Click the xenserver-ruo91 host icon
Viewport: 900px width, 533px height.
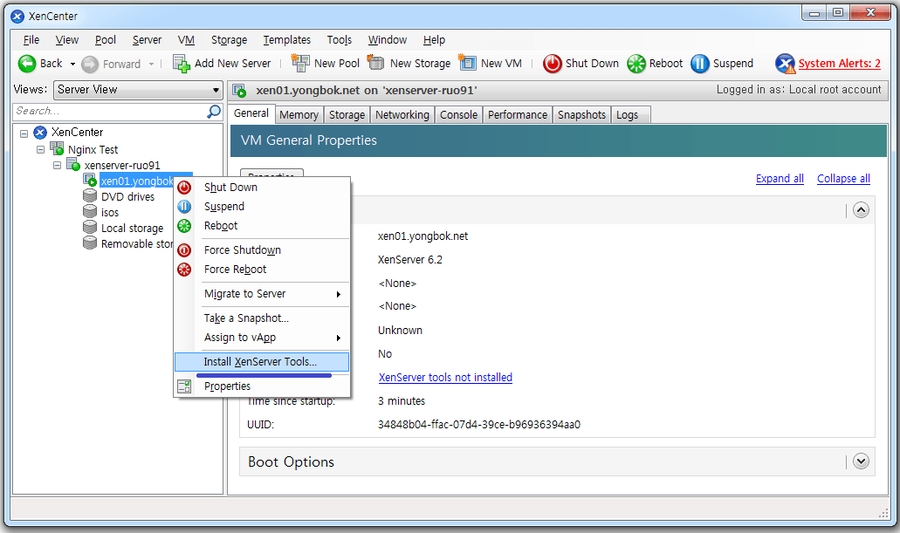tap(73, 165)
